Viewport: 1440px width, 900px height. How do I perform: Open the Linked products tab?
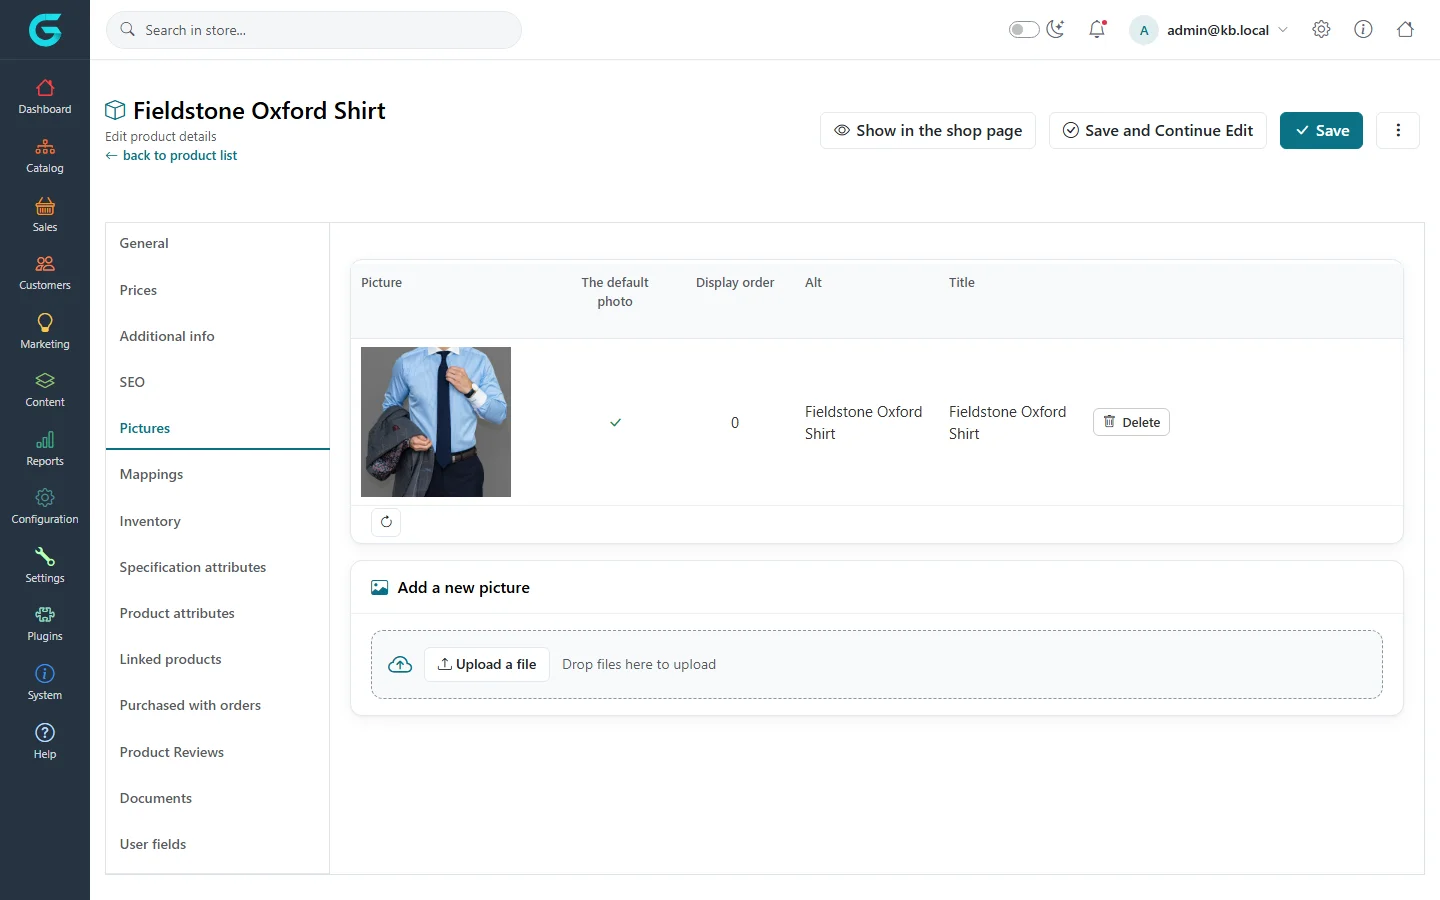click(x=218, y=659)
